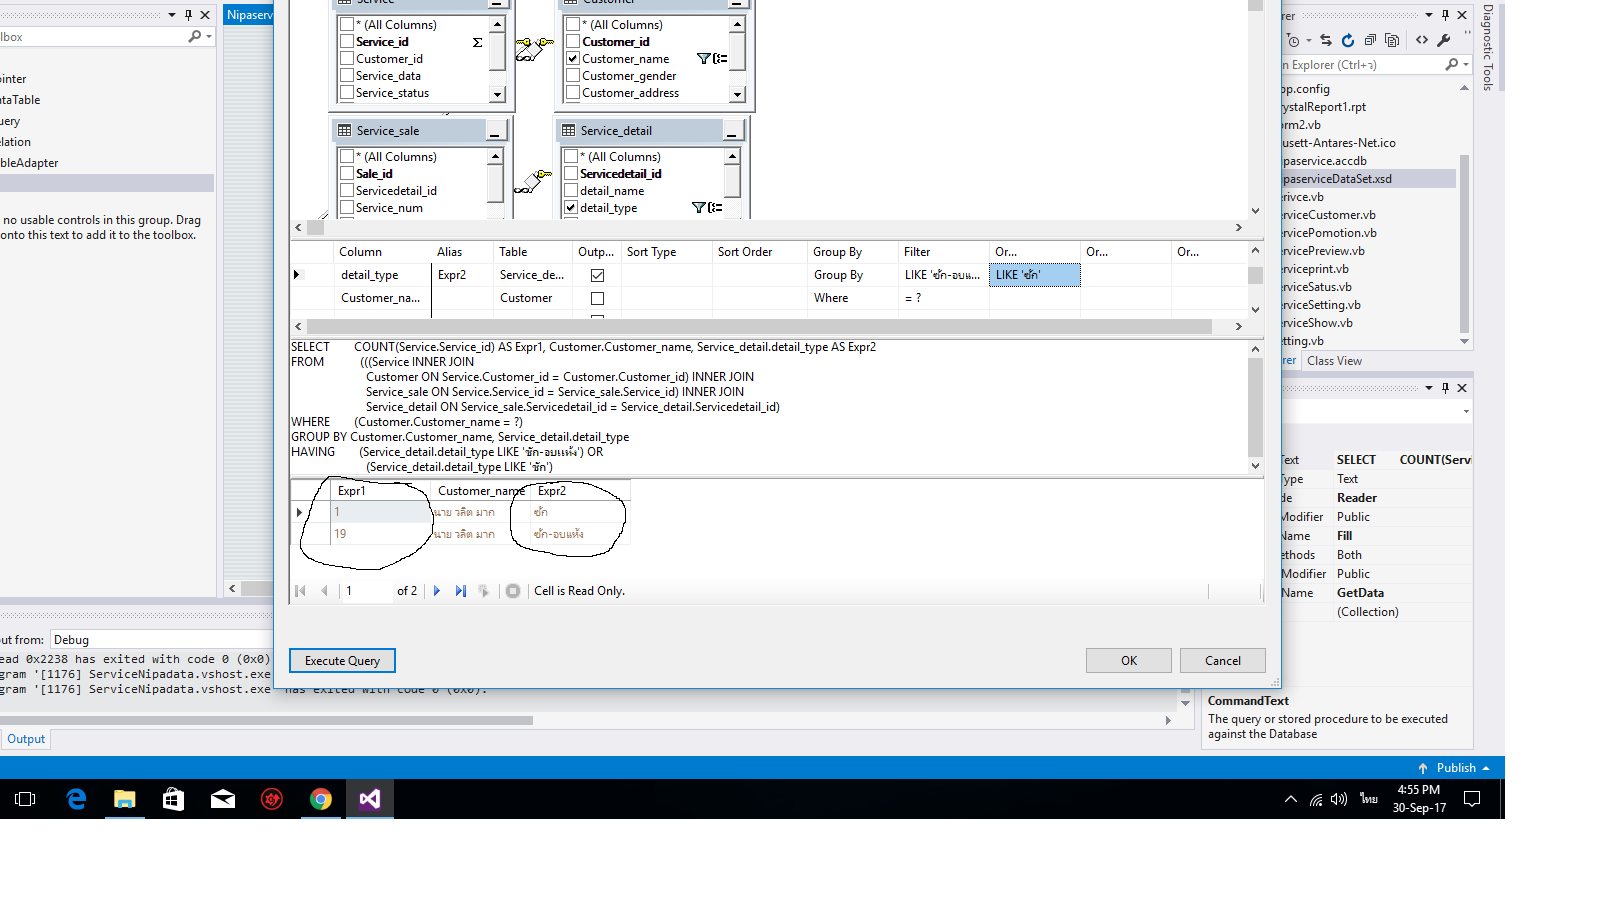
Task: Open Google Chrome from the taskbar
Action: coord(321,799)
